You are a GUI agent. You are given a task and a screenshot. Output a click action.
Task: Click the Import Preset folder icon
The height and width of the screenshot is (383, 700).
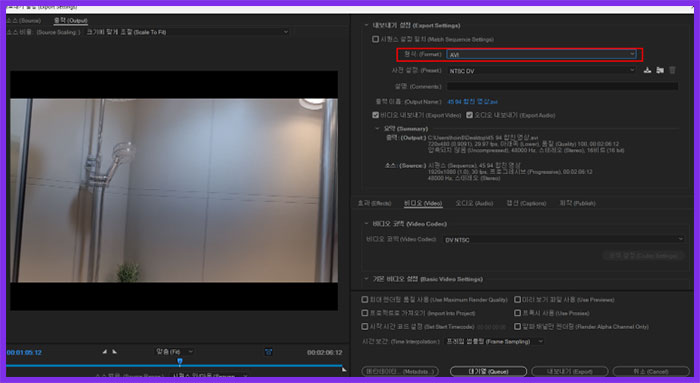[x=660, y=70]
